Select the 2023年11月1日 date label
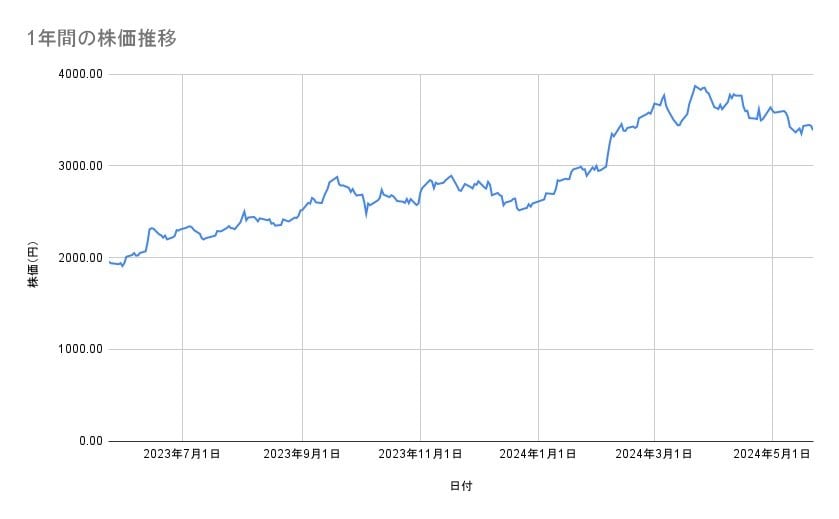Screen dimensions: 839x519 click(x=420, y=454)
